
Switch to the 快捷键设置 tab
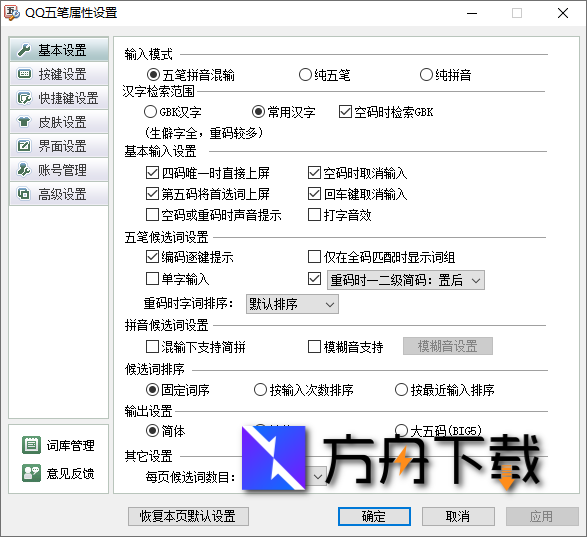click(59, 98)
